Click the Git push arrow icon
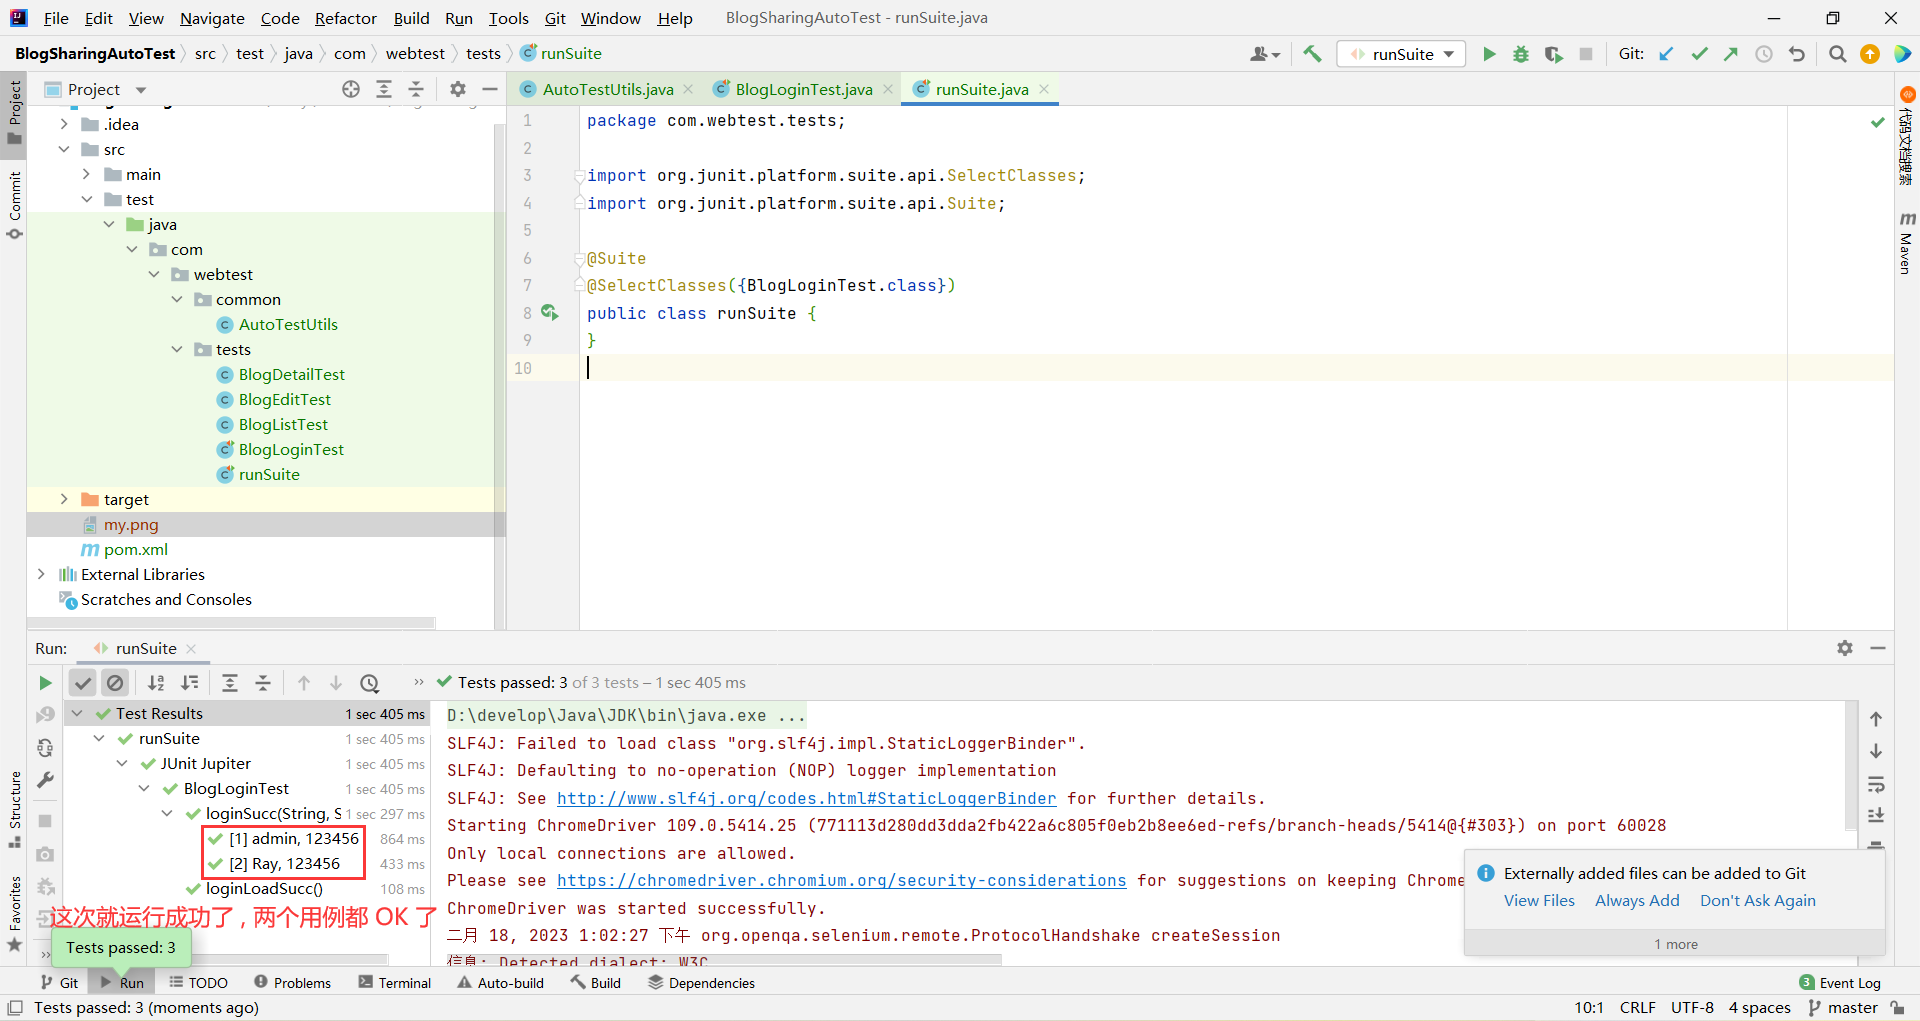Image resolution: width=1920 pixels, height=1021 pixels. point(1731,54)
